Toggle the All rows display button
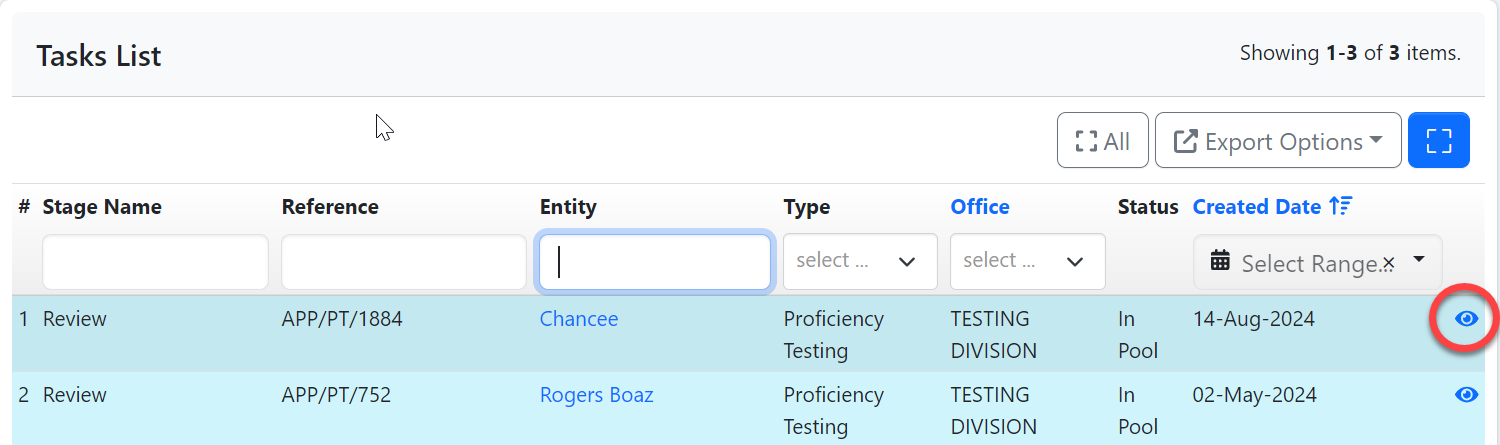 pos(1102,141)
